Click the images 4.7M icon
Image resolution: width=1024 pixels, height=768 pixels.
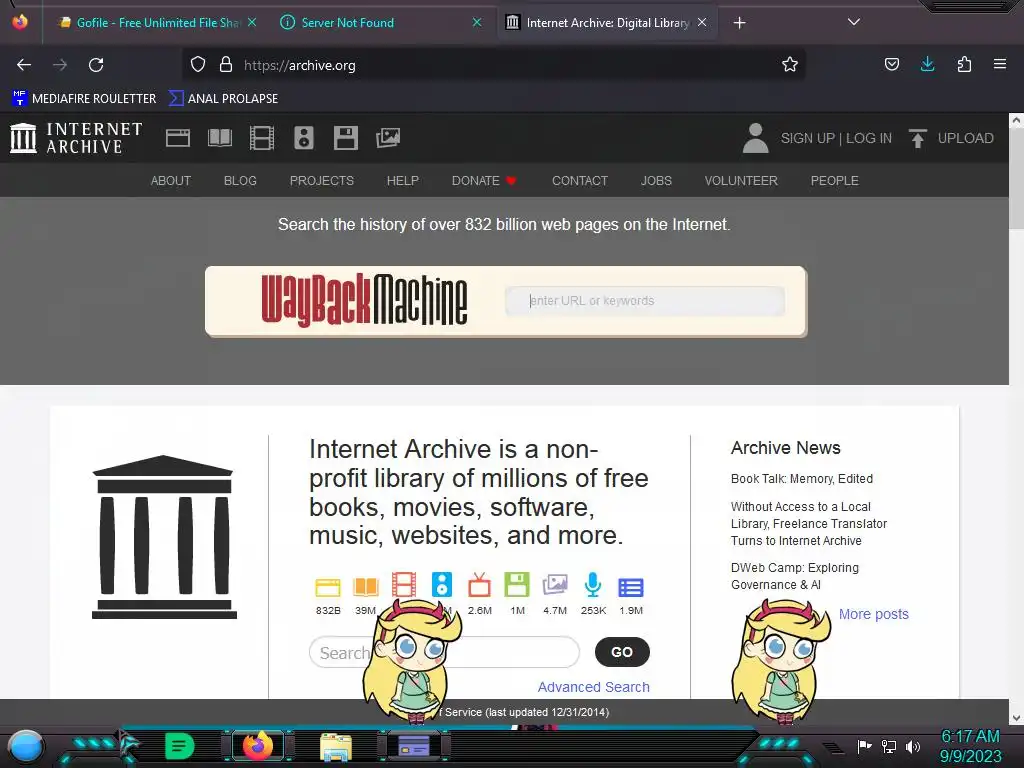tap(555, 584)
